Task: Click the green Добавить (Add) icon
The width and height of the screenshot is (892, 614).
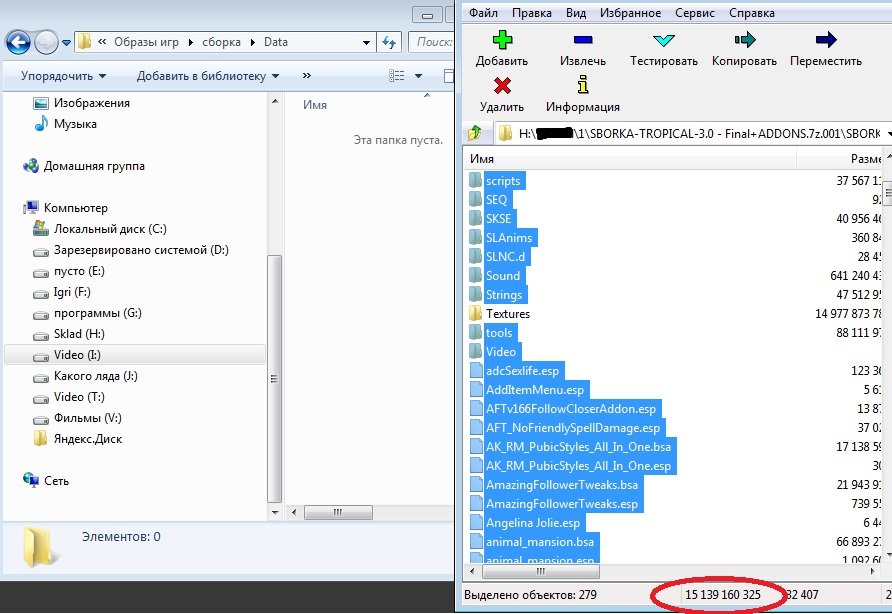Action: click(502, 41)
